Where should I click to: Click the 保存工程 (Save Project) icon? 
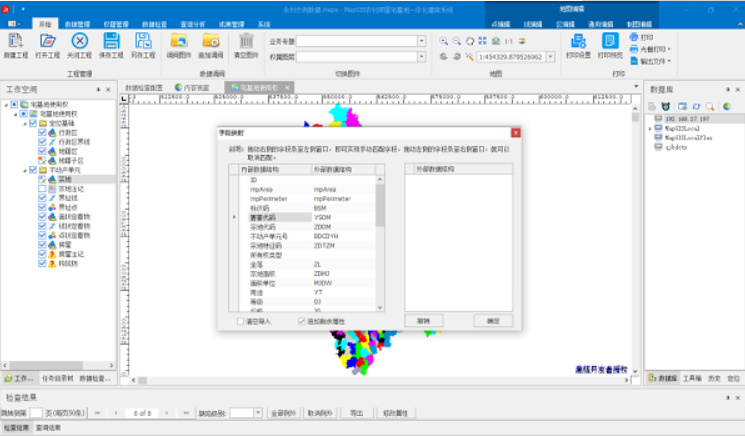coord(111,44)
